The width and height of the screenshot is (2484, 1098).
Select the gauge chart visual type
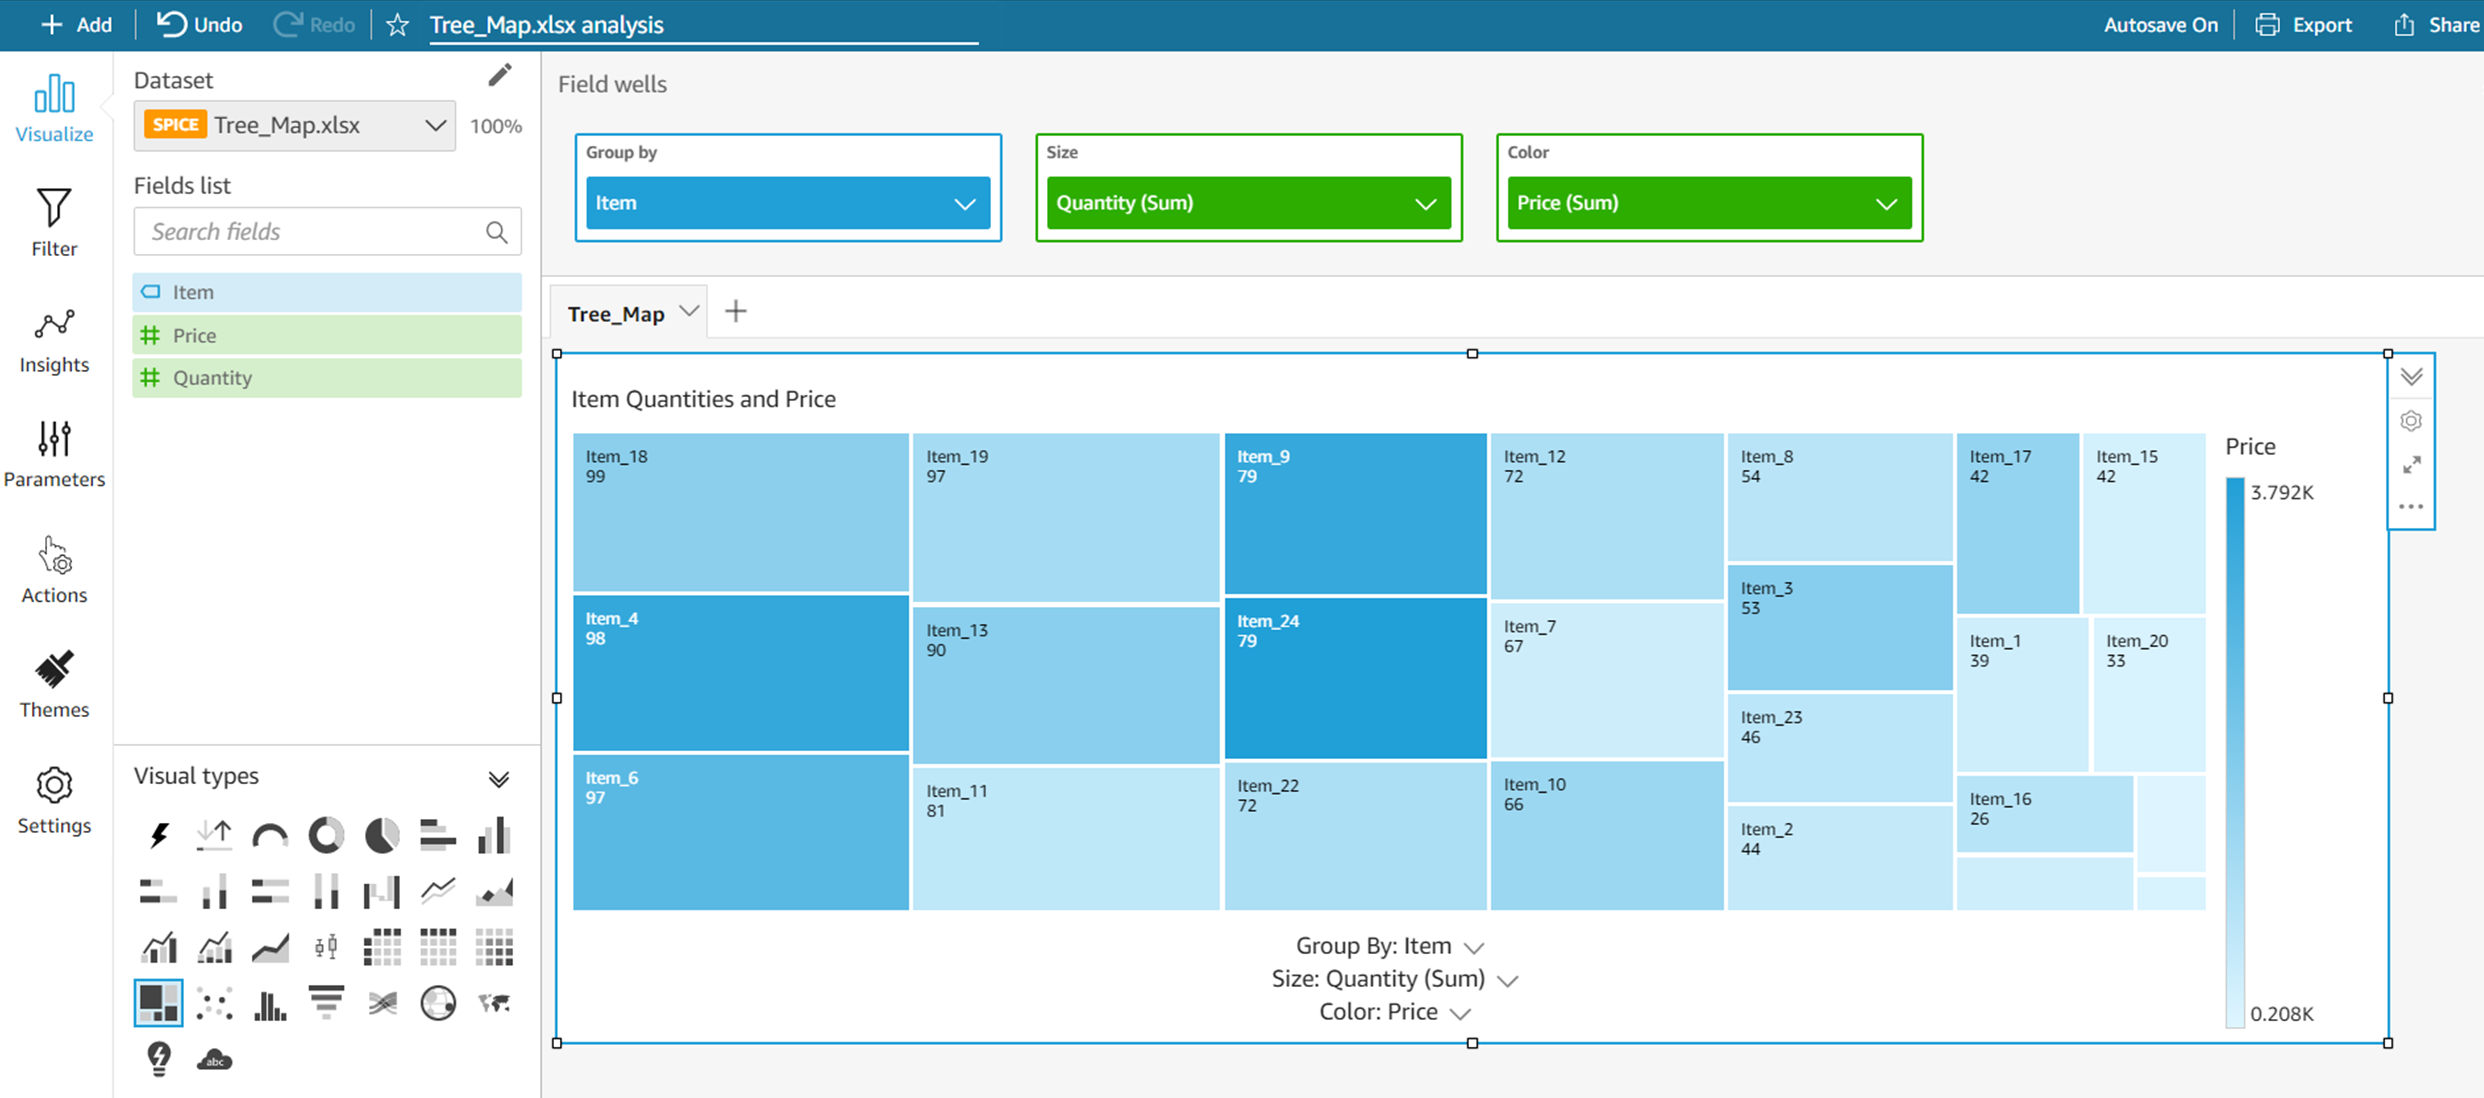270,835
